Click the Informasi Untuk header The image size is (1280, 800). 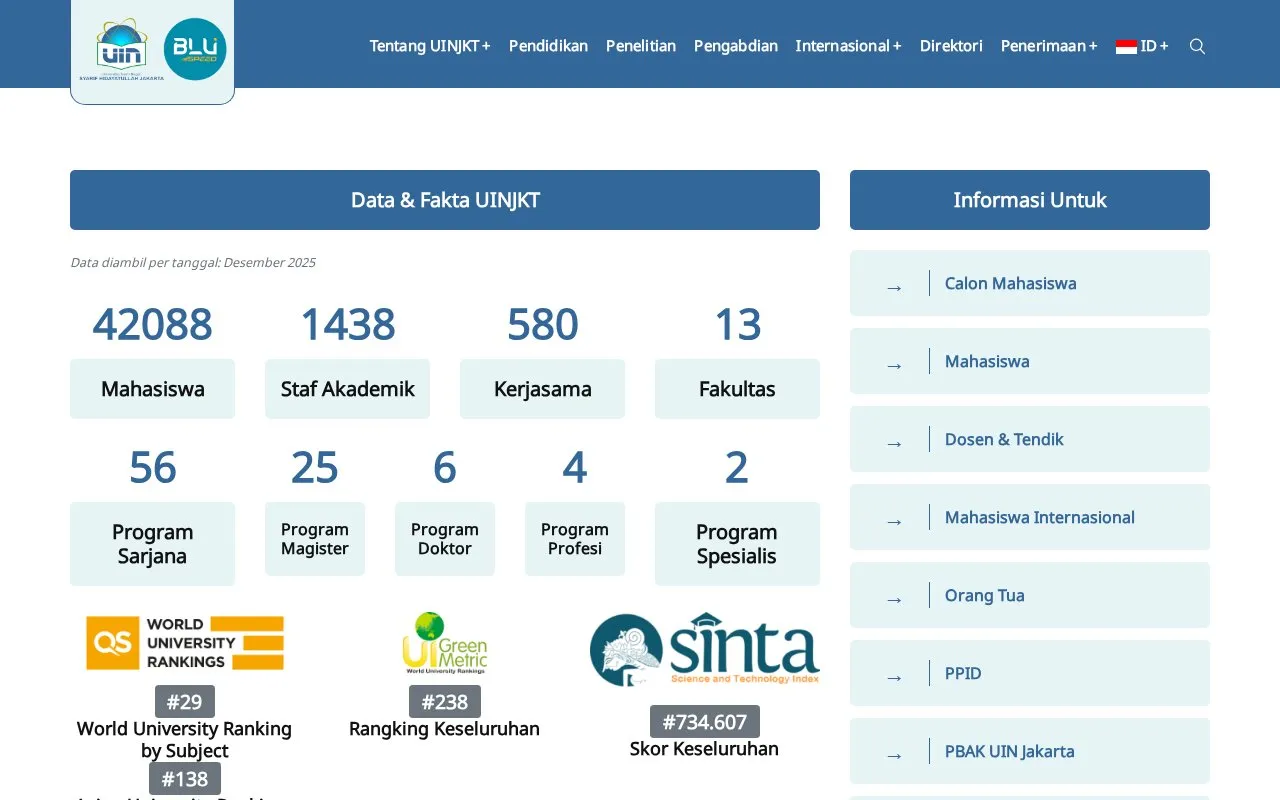(x=1030, y=200)
